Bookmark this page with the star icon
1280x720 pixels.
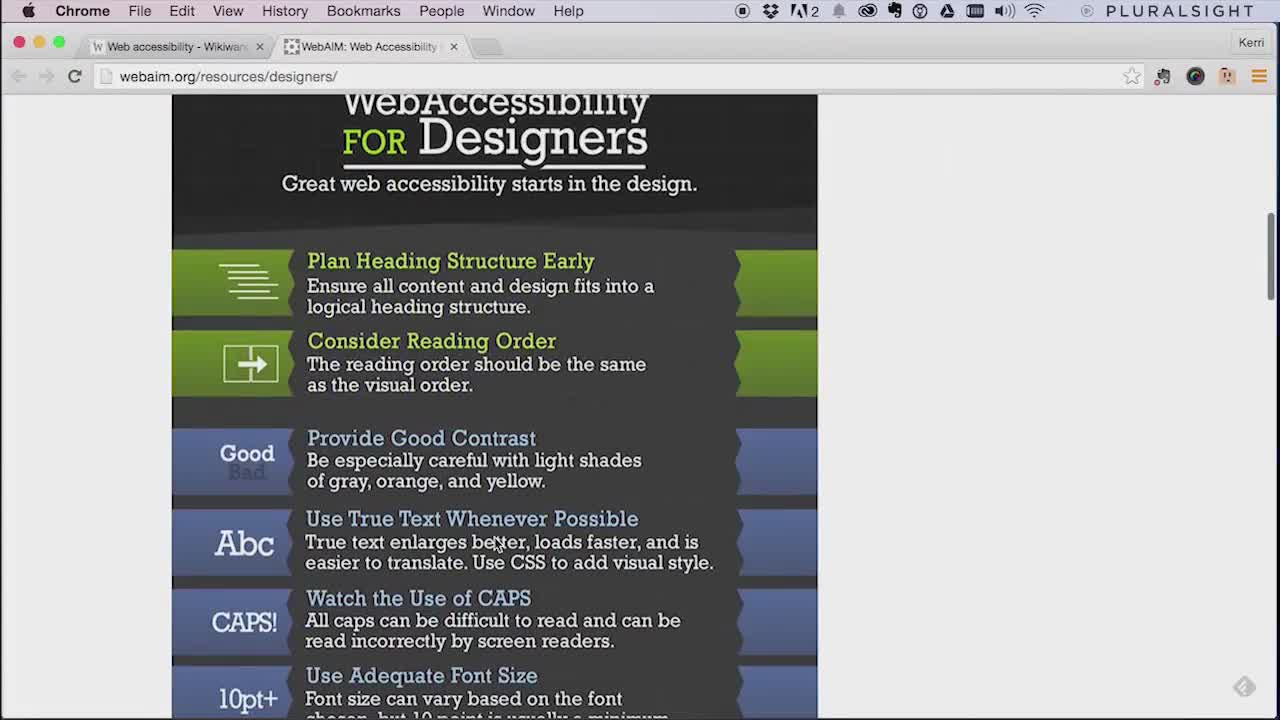tap(1131, 76)
